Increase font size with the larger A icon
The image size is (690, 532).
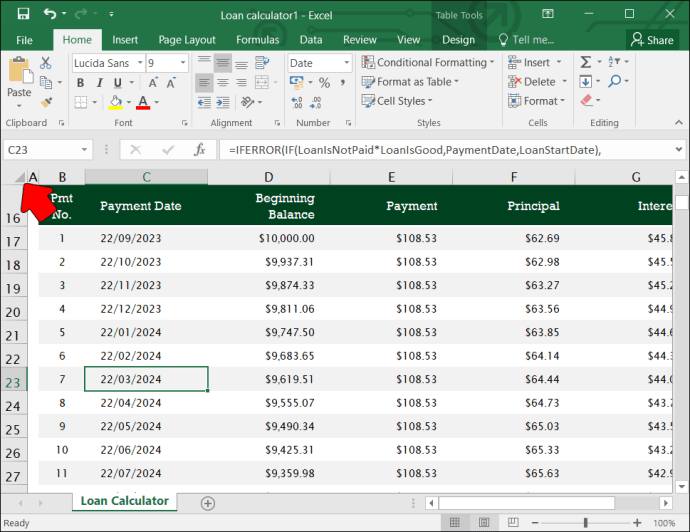(x=153, y=82)
